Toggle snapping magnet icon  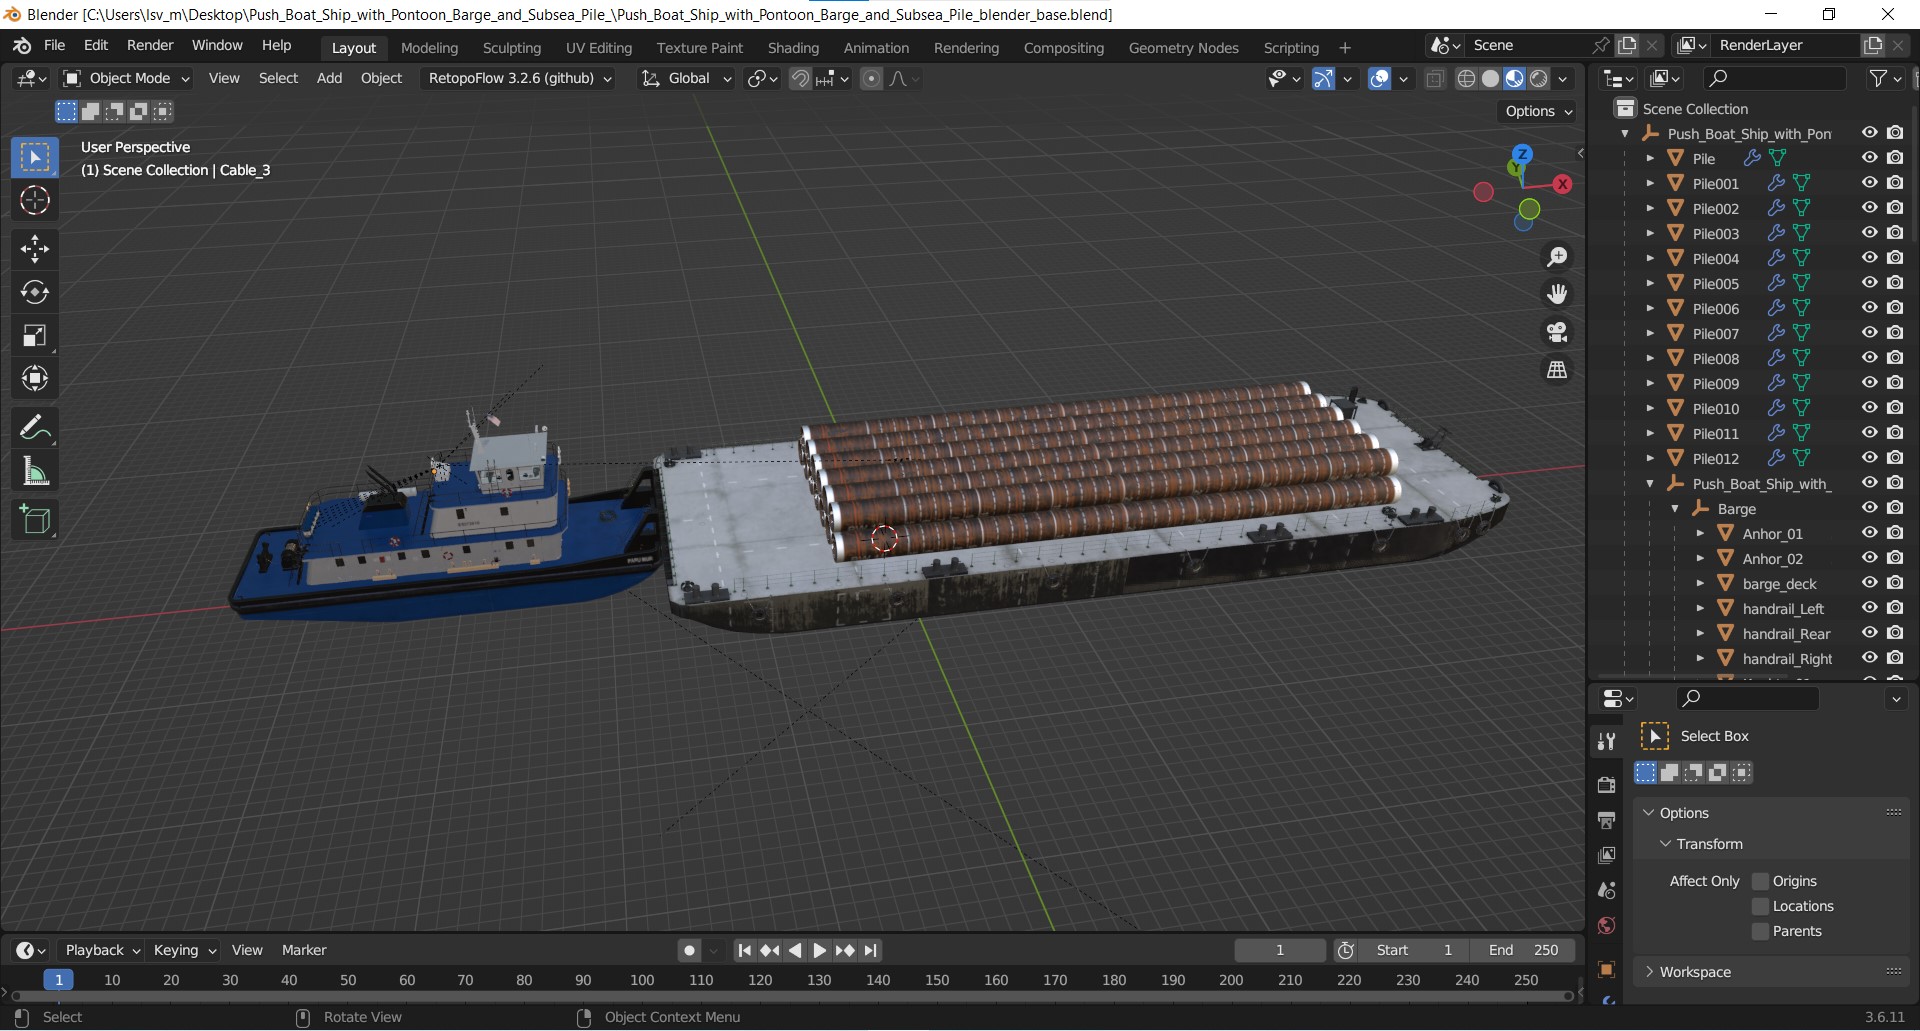pyautogui.click(x=800, y=78)
